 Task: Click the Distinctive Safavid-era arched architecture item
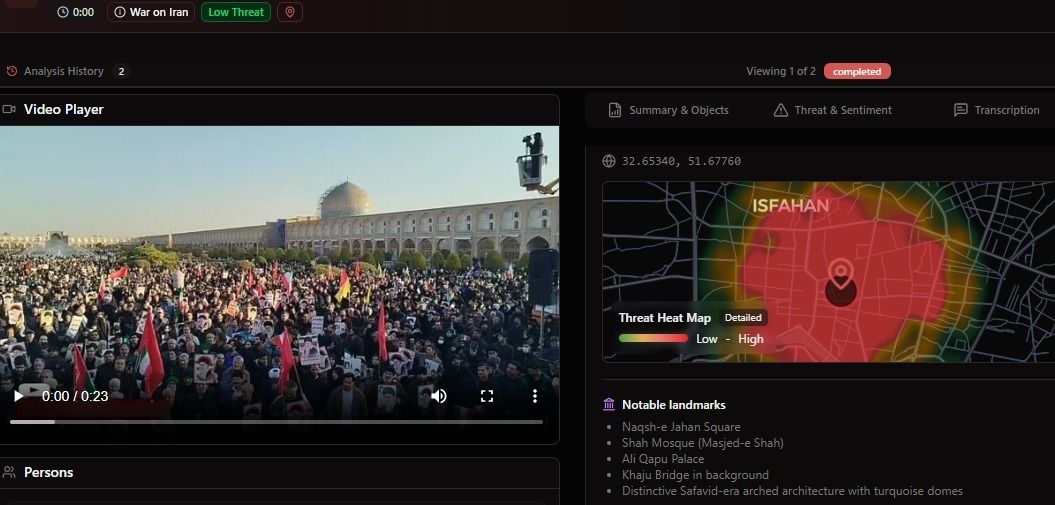pyautogui.click(x=792, y=492)
